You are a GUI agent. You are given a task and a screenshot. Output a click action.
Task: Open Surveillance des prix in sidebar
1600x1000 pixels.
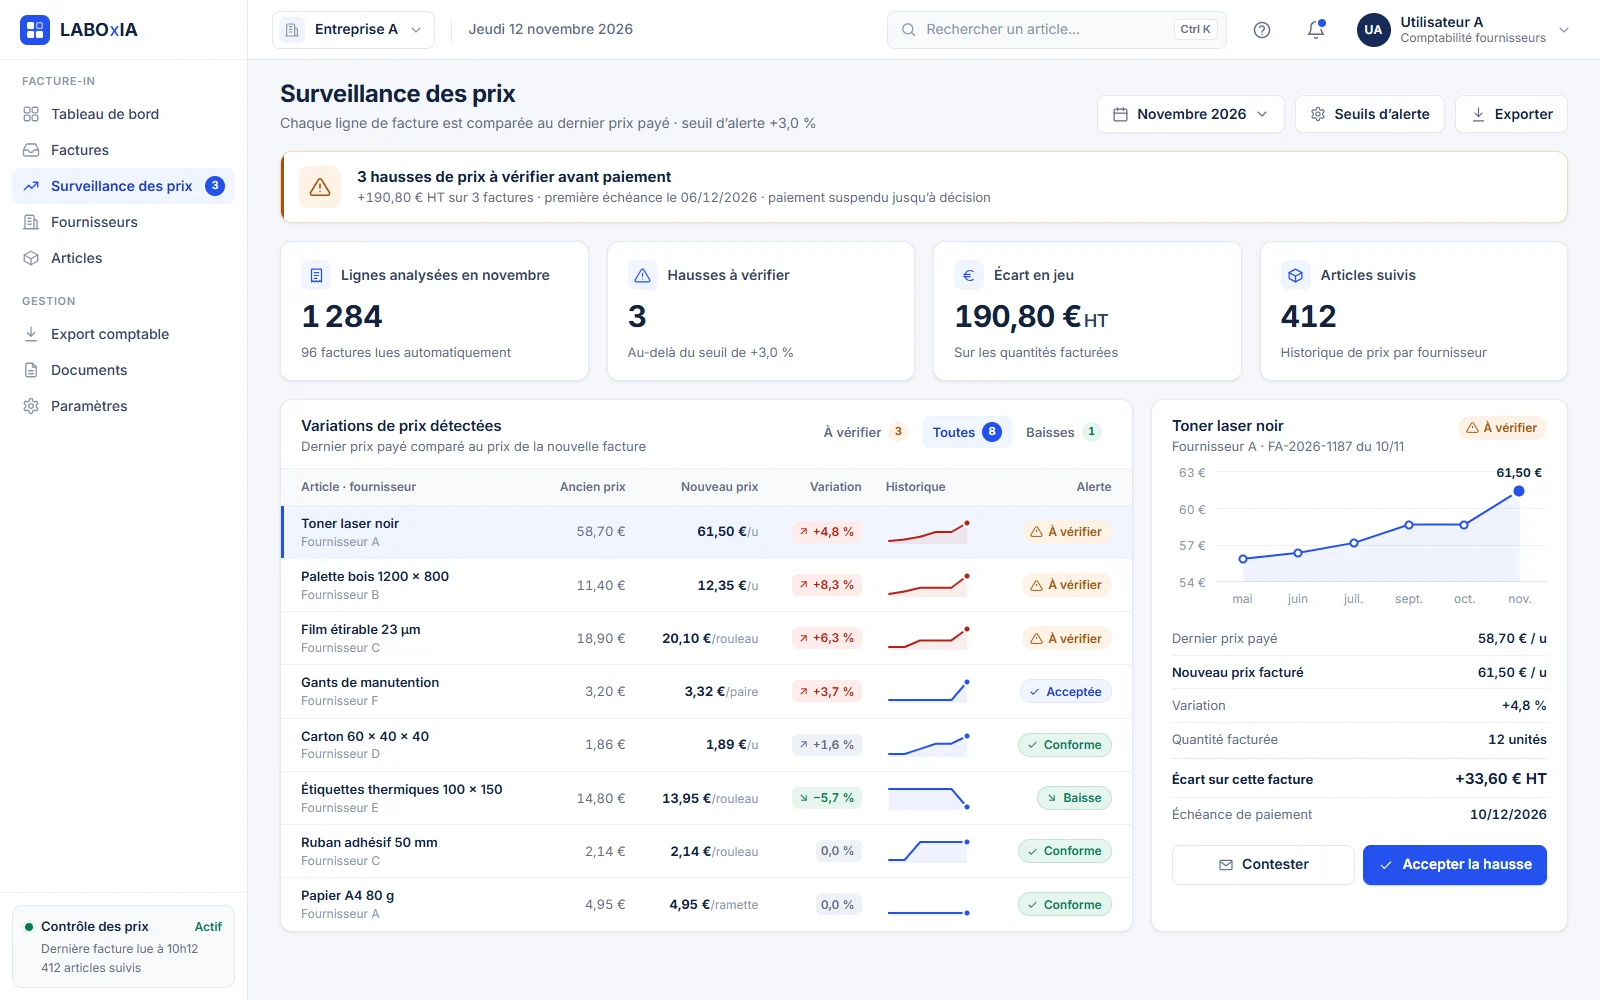click(123, 186)
